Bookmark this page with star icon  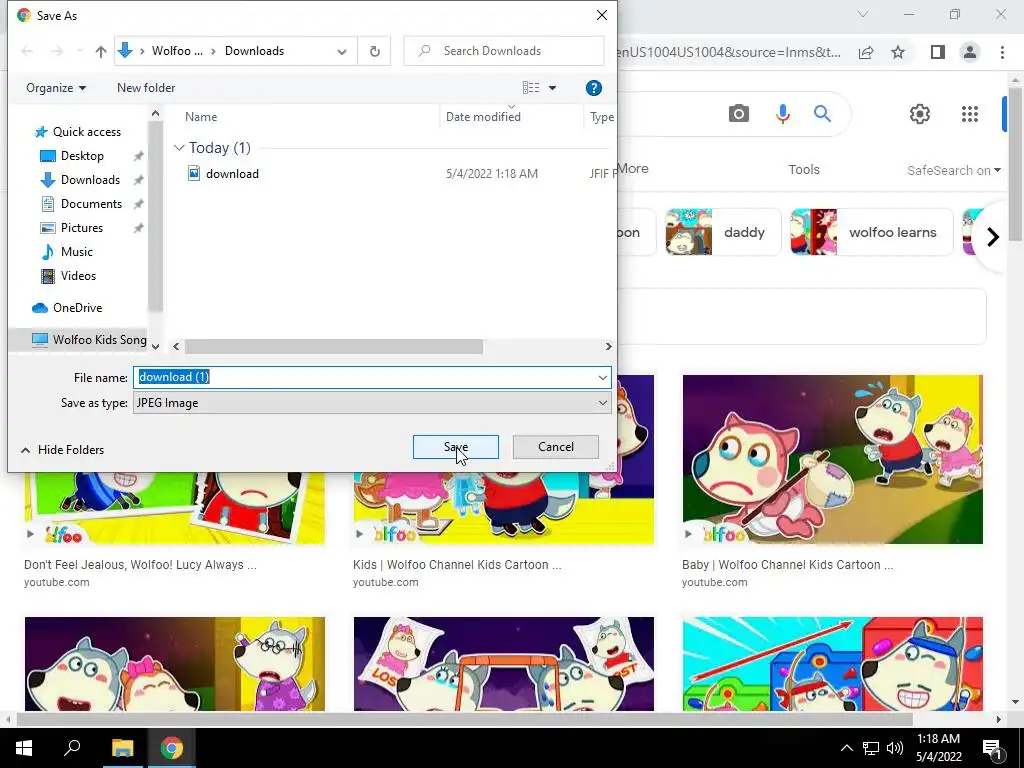point(898,52)
